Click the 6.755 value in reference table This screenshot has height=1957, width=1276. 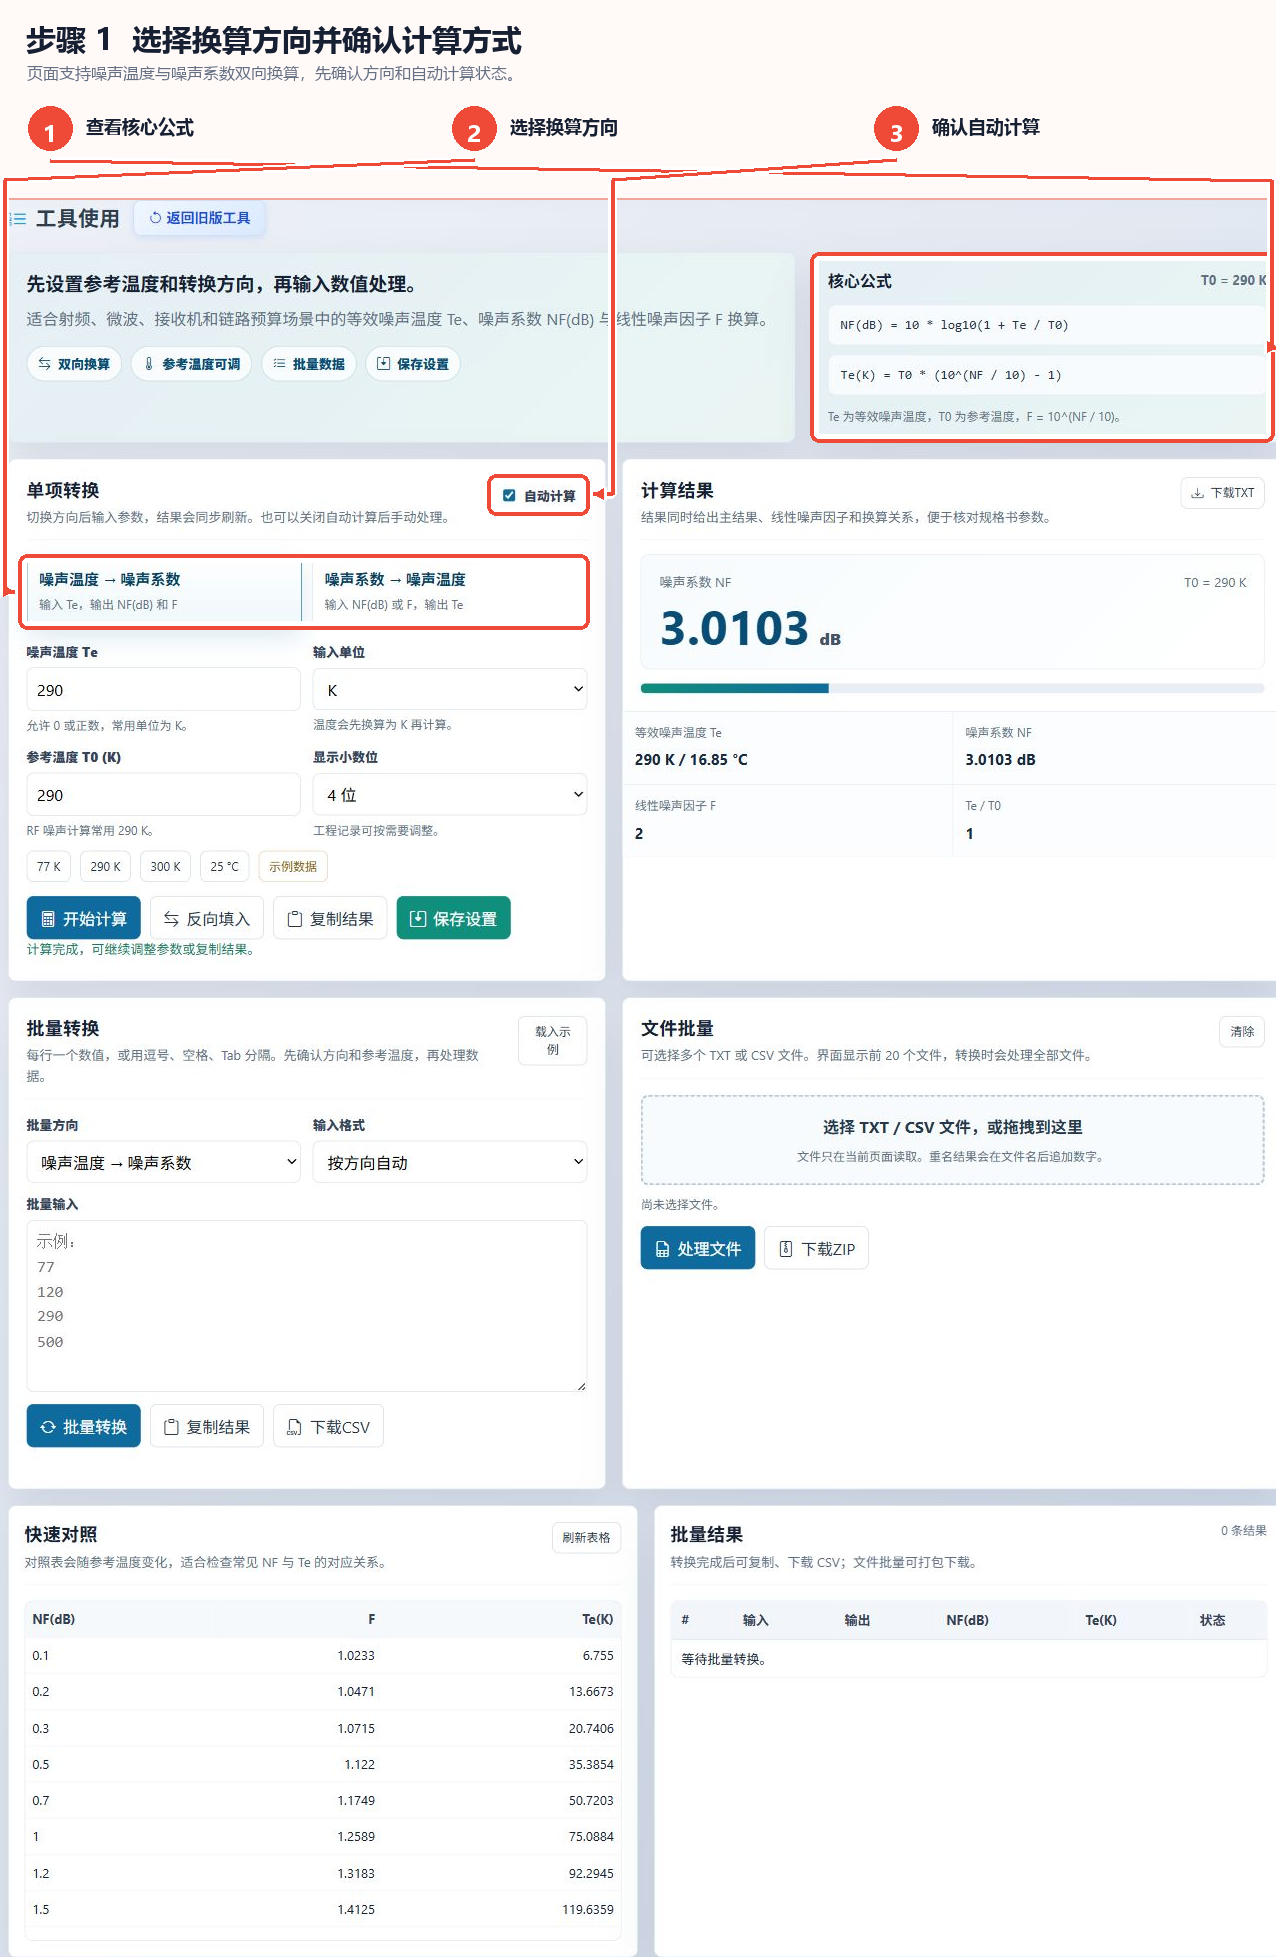pos(598,1656)
